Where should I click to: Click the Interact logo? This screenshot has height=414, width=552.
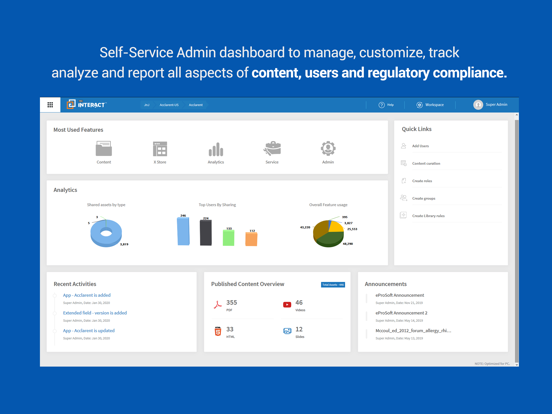click(86, 104)
